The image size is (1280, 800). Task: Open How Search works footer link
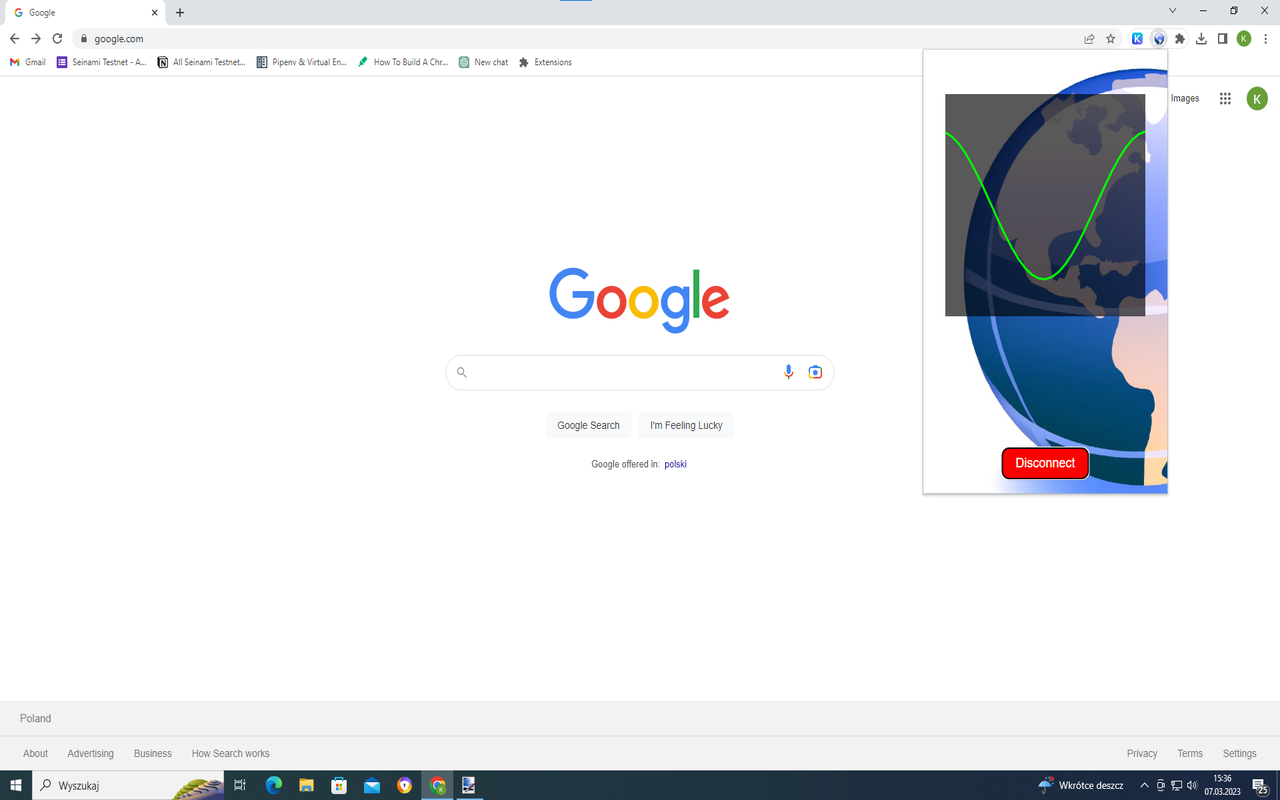pyautogui.click(x=230, y=753)
